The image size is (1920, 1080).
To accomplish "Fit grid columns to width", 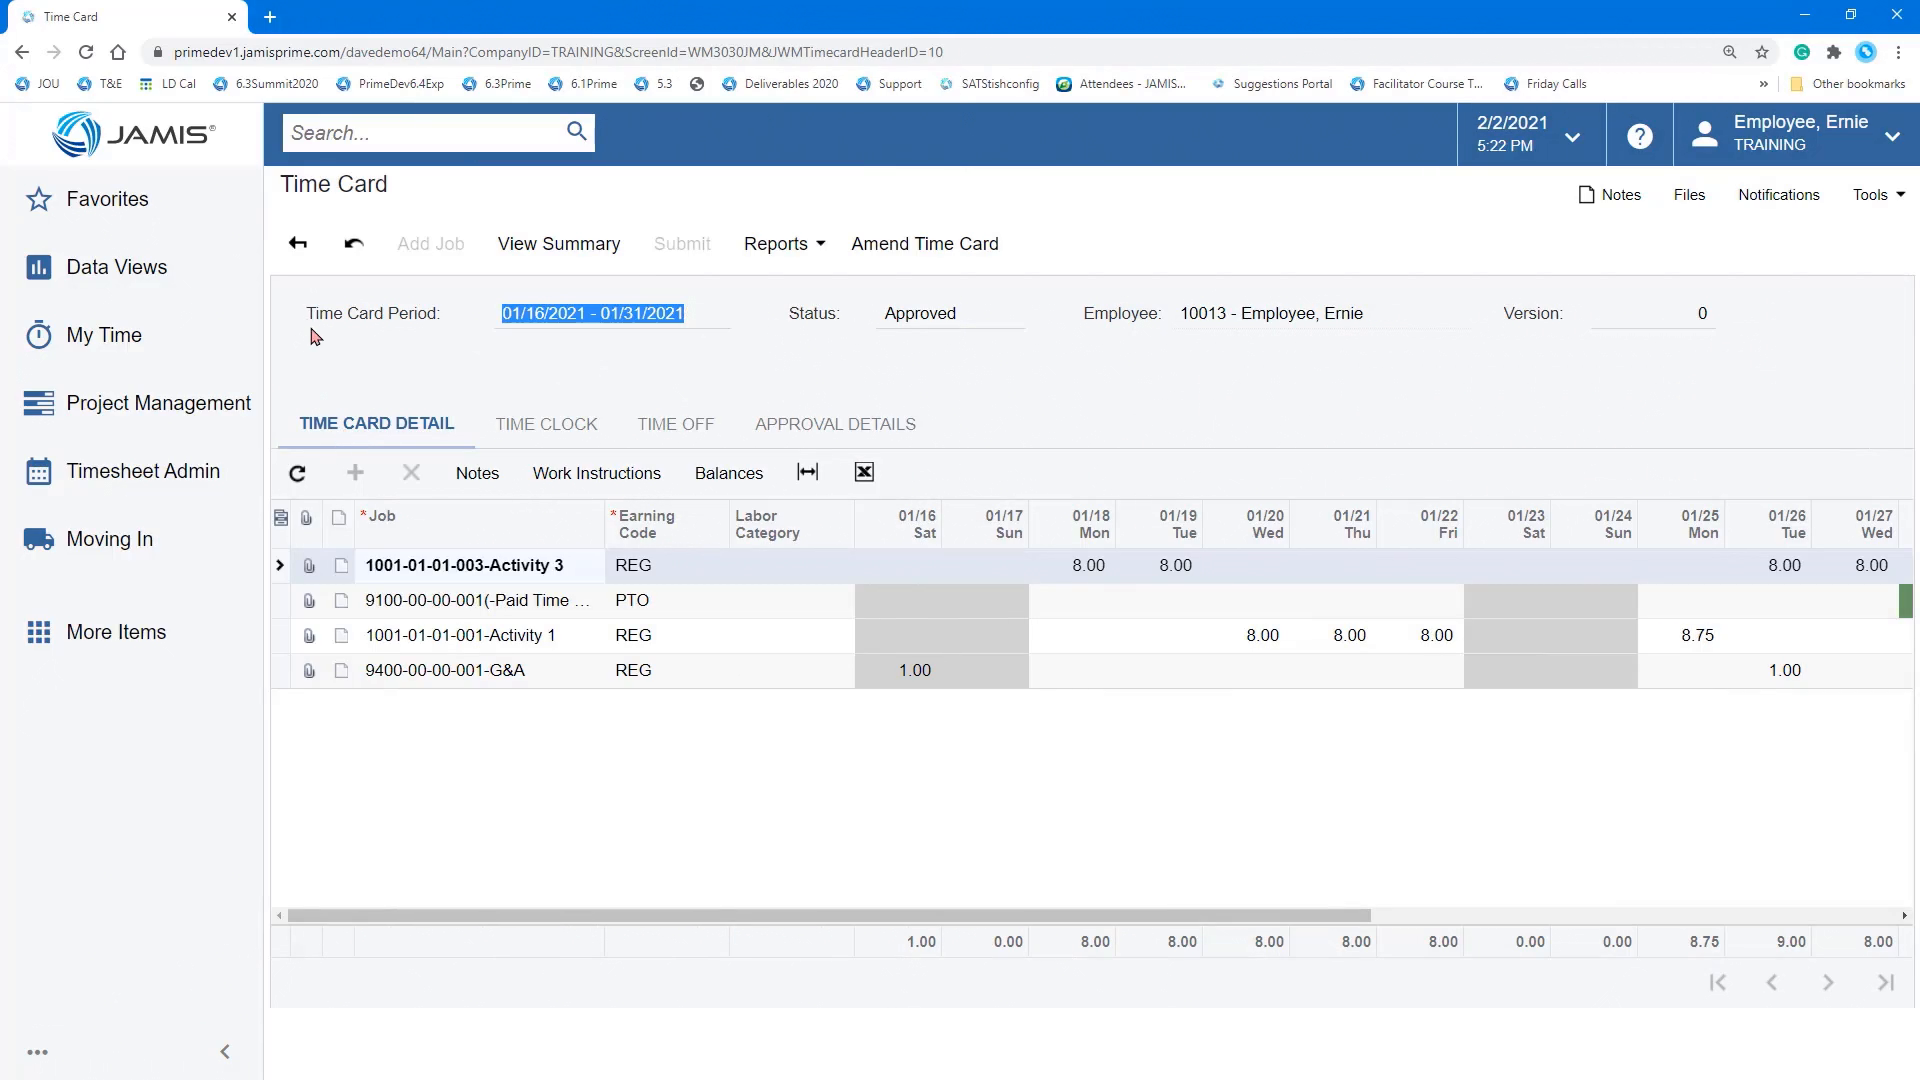I will point(807,471).
